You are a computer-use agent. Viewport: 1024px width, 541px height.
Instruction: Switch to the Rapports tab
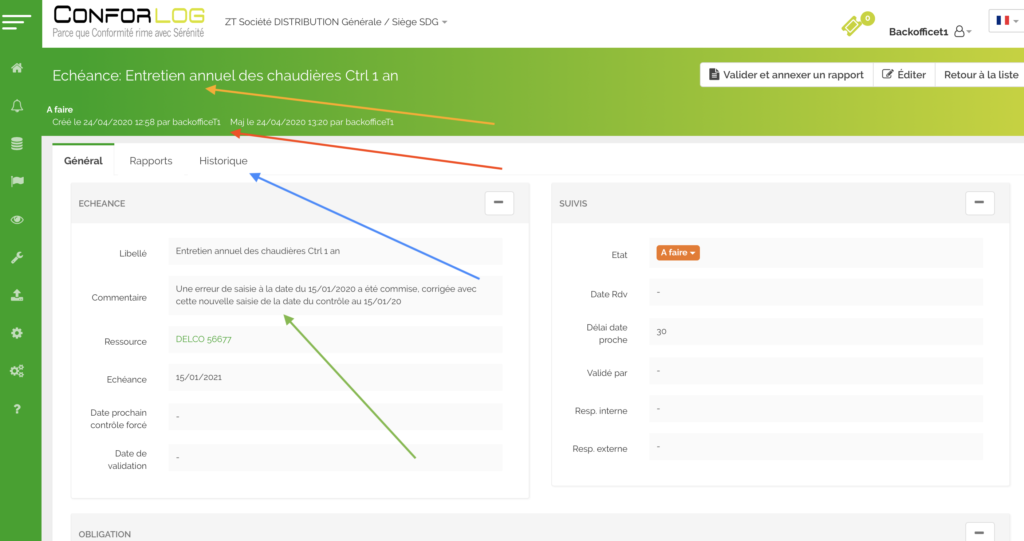(151, 161)
